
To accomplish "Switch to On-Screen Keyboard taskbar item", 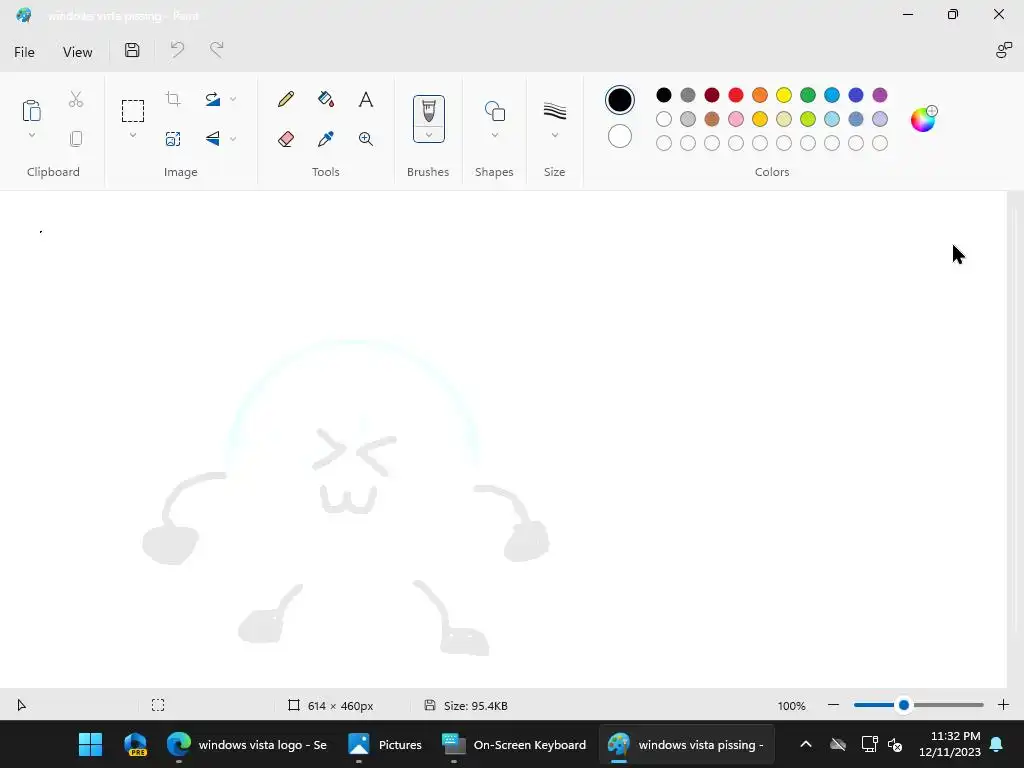I will 515,744.
